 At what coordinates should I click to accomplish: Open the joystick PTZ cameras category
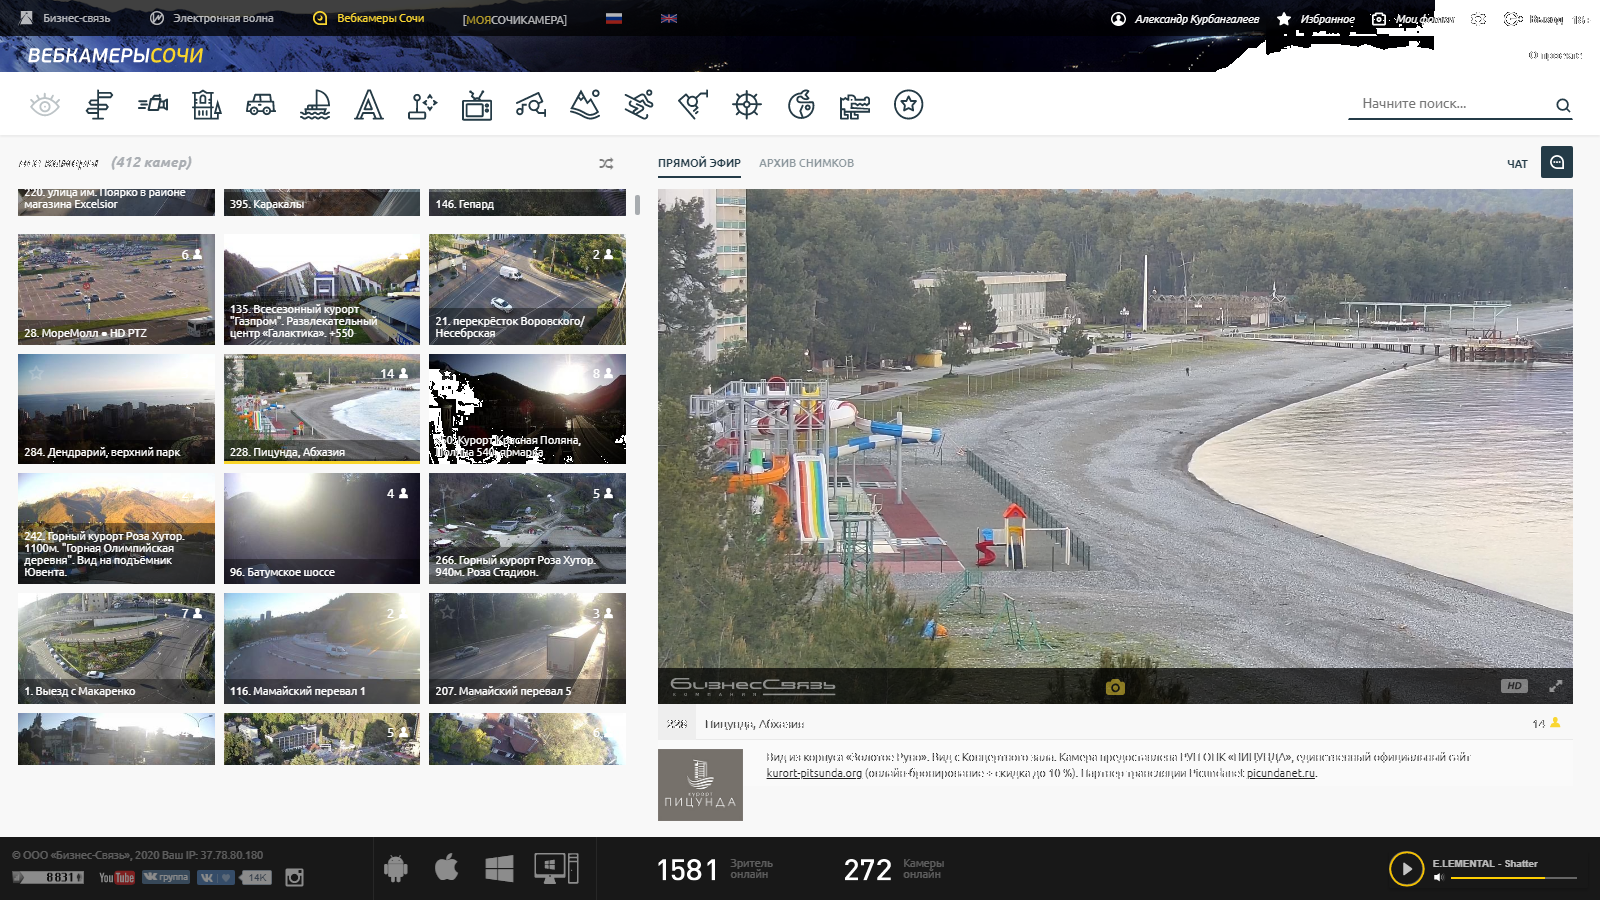coord(423,104)
